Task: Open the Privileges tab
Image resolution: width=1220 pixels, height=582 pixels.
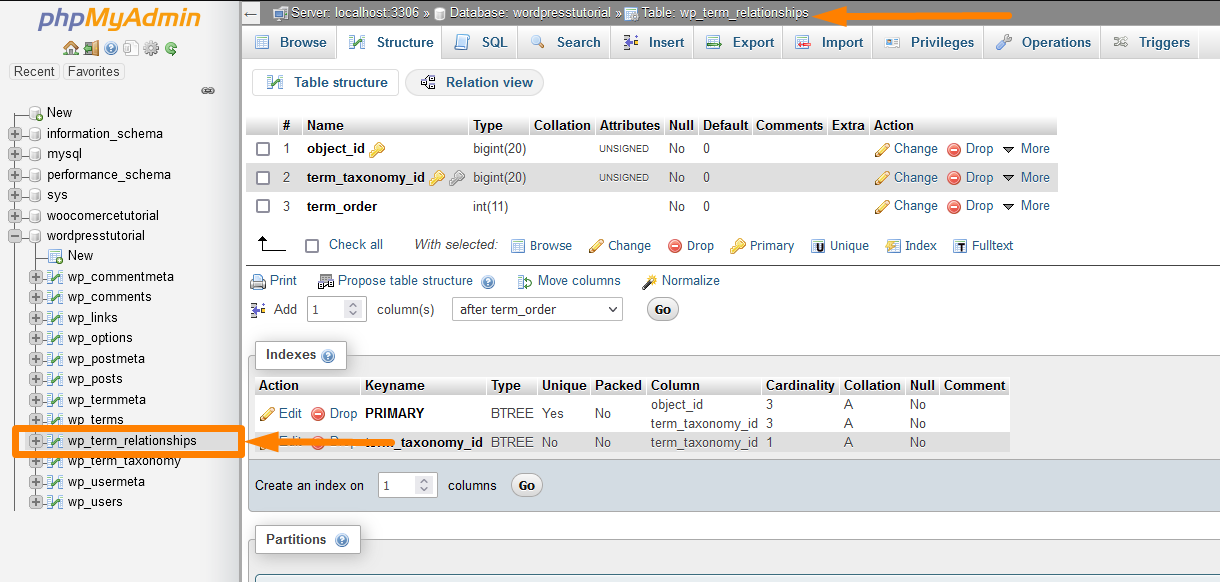Action: pos(929,42)
